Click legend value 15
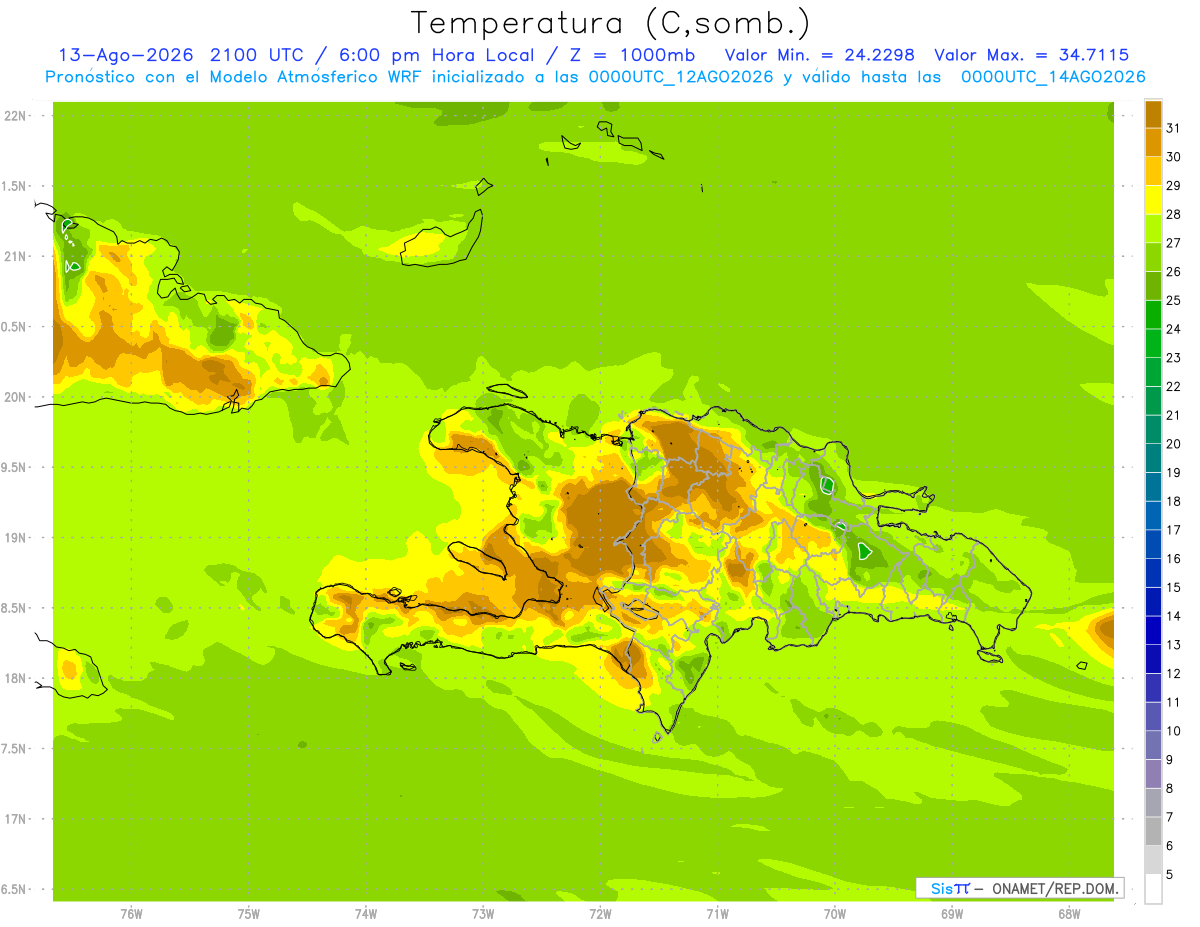This screenshot has width=1200, height=927. pos(1174,587)
